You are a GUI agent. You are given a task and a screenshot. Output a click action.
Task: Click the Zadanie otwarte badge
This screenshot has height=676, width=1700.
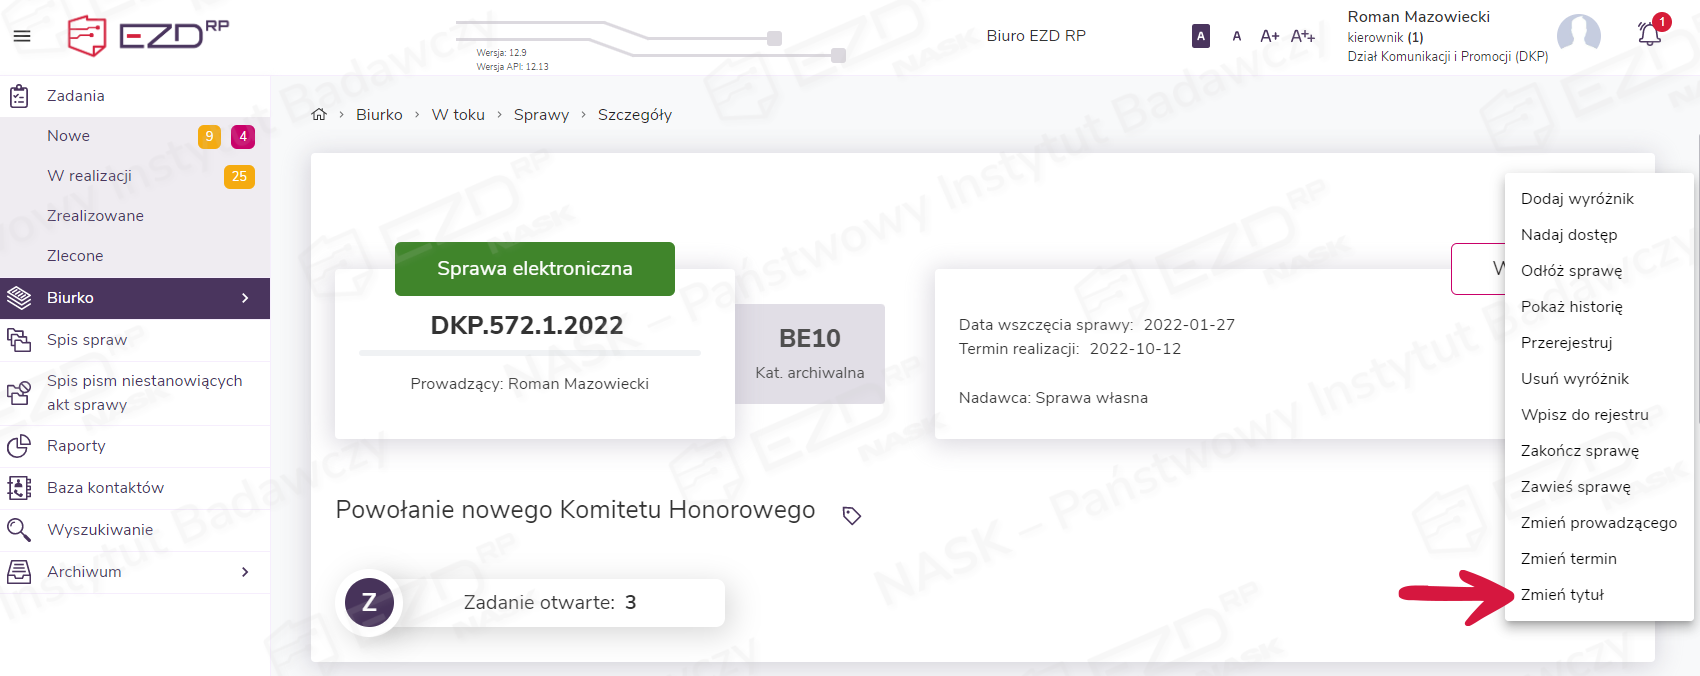coord(549,603)
